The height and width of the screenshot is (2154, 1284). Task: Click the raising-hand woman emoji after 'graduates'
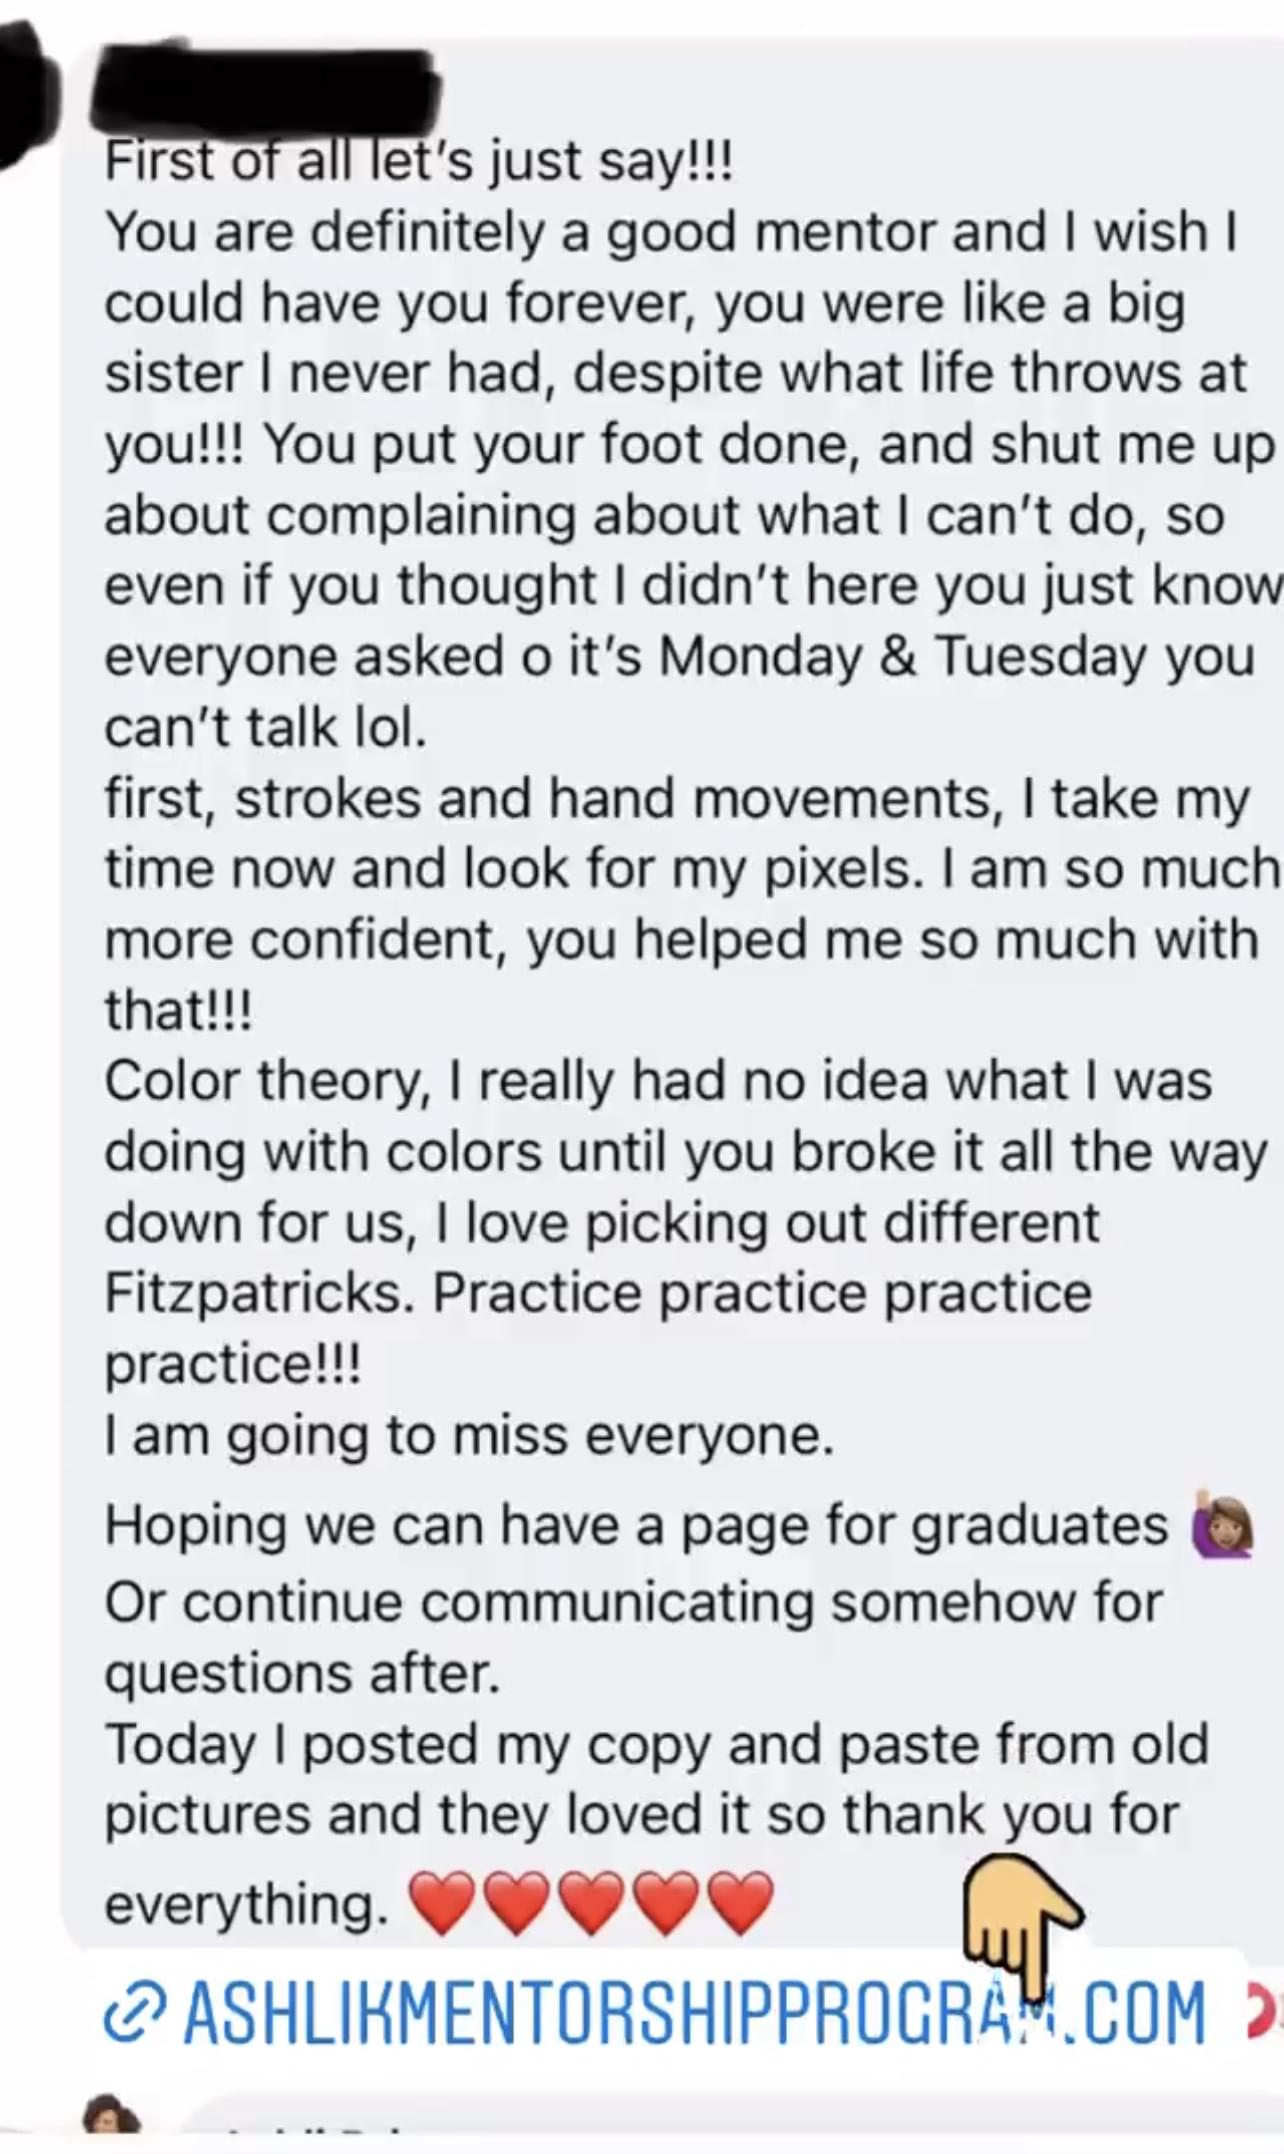click(1222, 1527)
